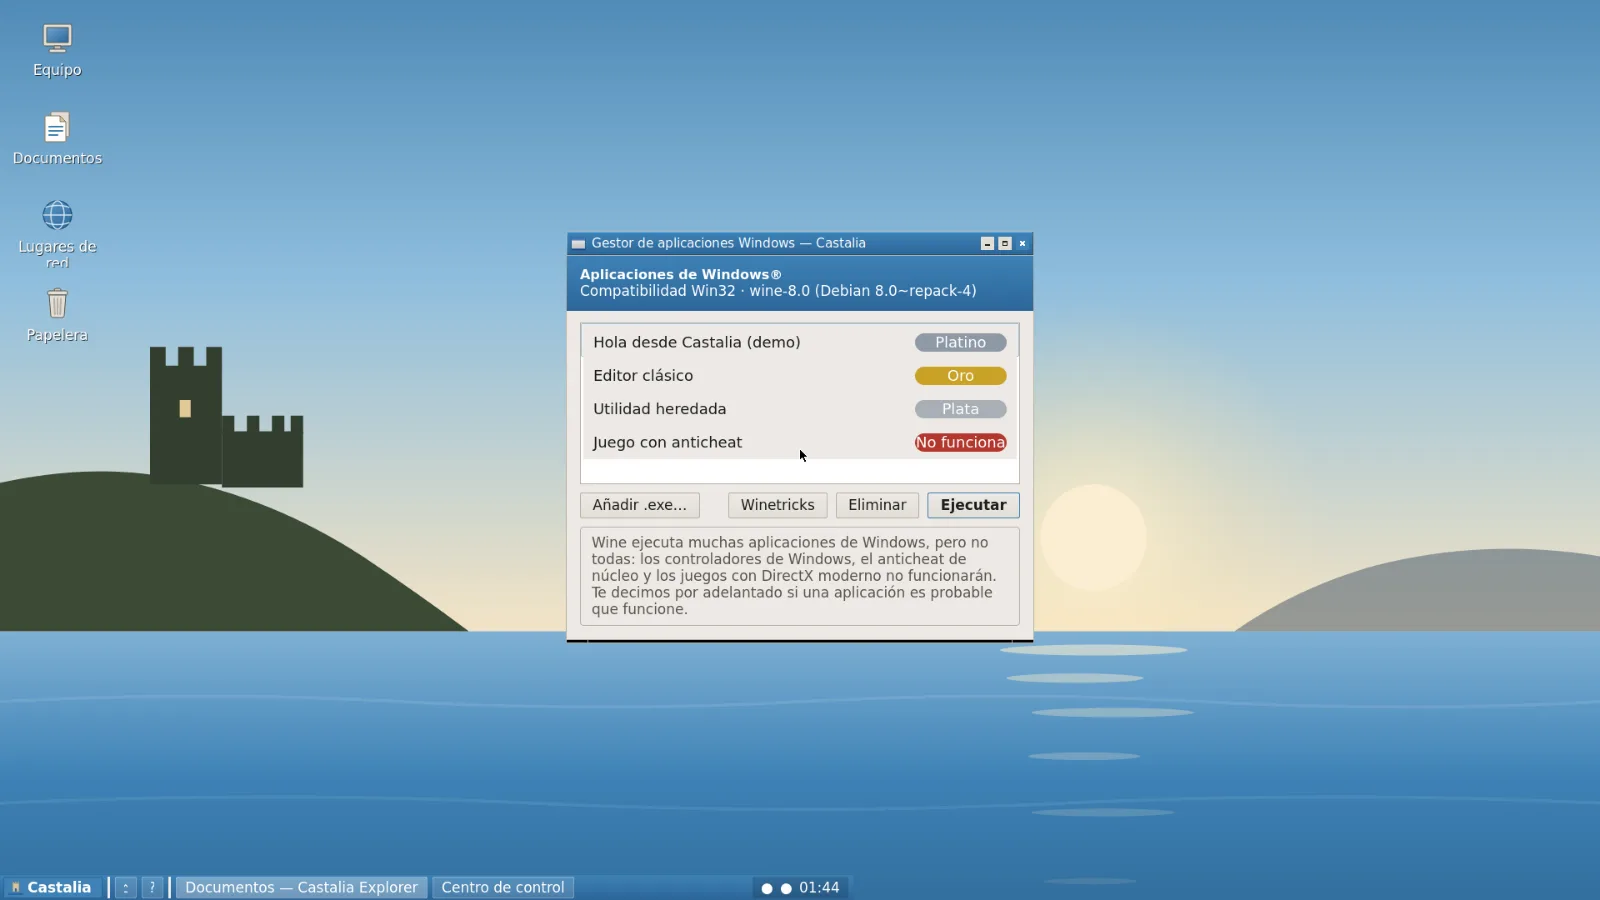Minimize the Gestor de aplicaciones Windows window
Viewport: 1600px width, 900px height.
tap(987, 243)
